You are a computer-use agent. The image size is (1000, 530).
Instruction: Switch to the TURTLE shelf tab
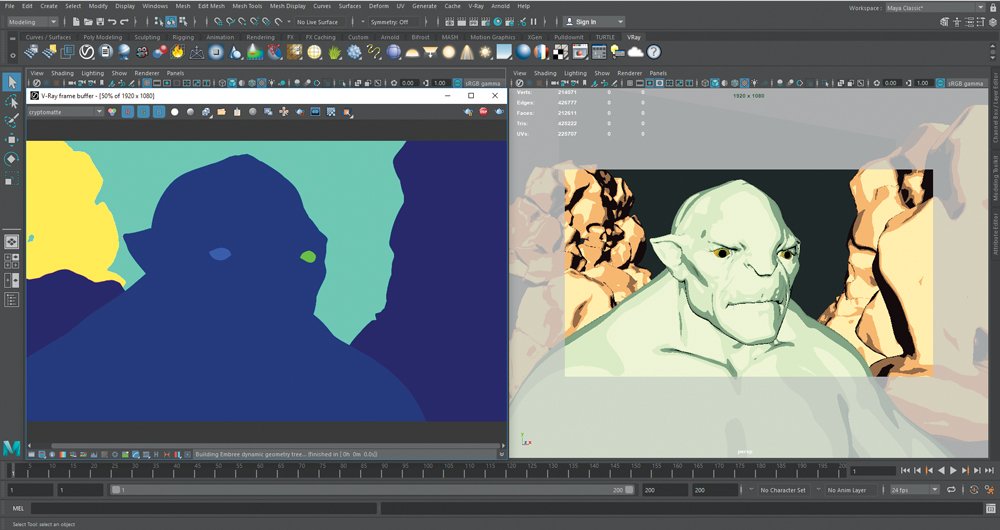coord(605,37)
